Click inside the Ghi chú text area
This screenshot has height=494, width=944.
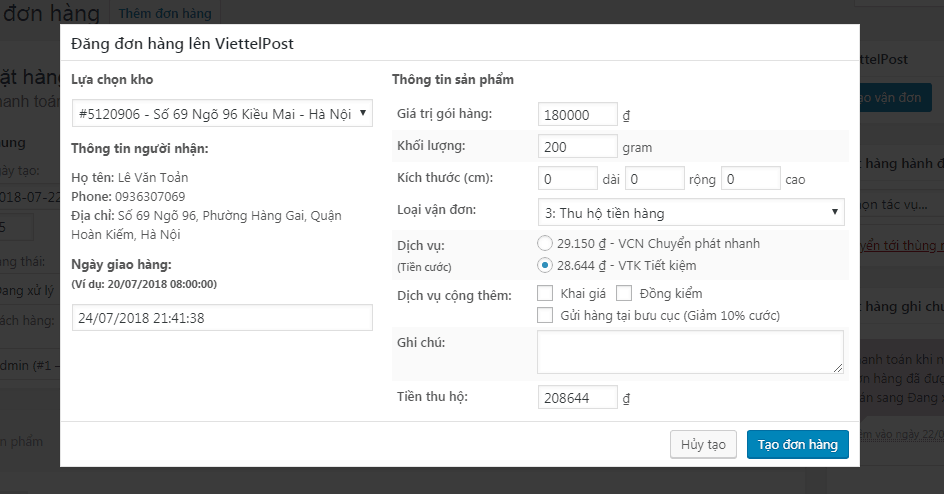690,352
